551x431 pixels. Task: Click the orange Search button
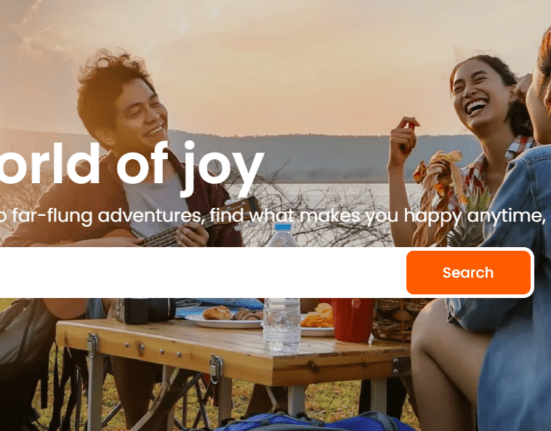click(468, 273)
